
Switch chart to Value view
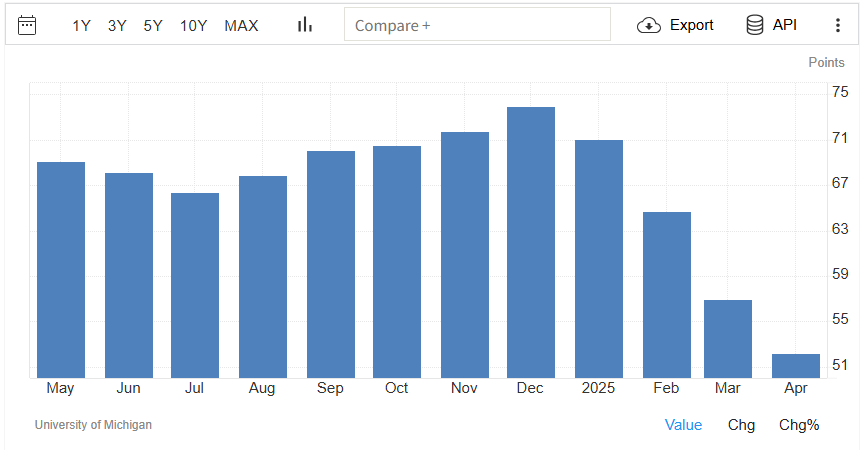tap(683, 425)
